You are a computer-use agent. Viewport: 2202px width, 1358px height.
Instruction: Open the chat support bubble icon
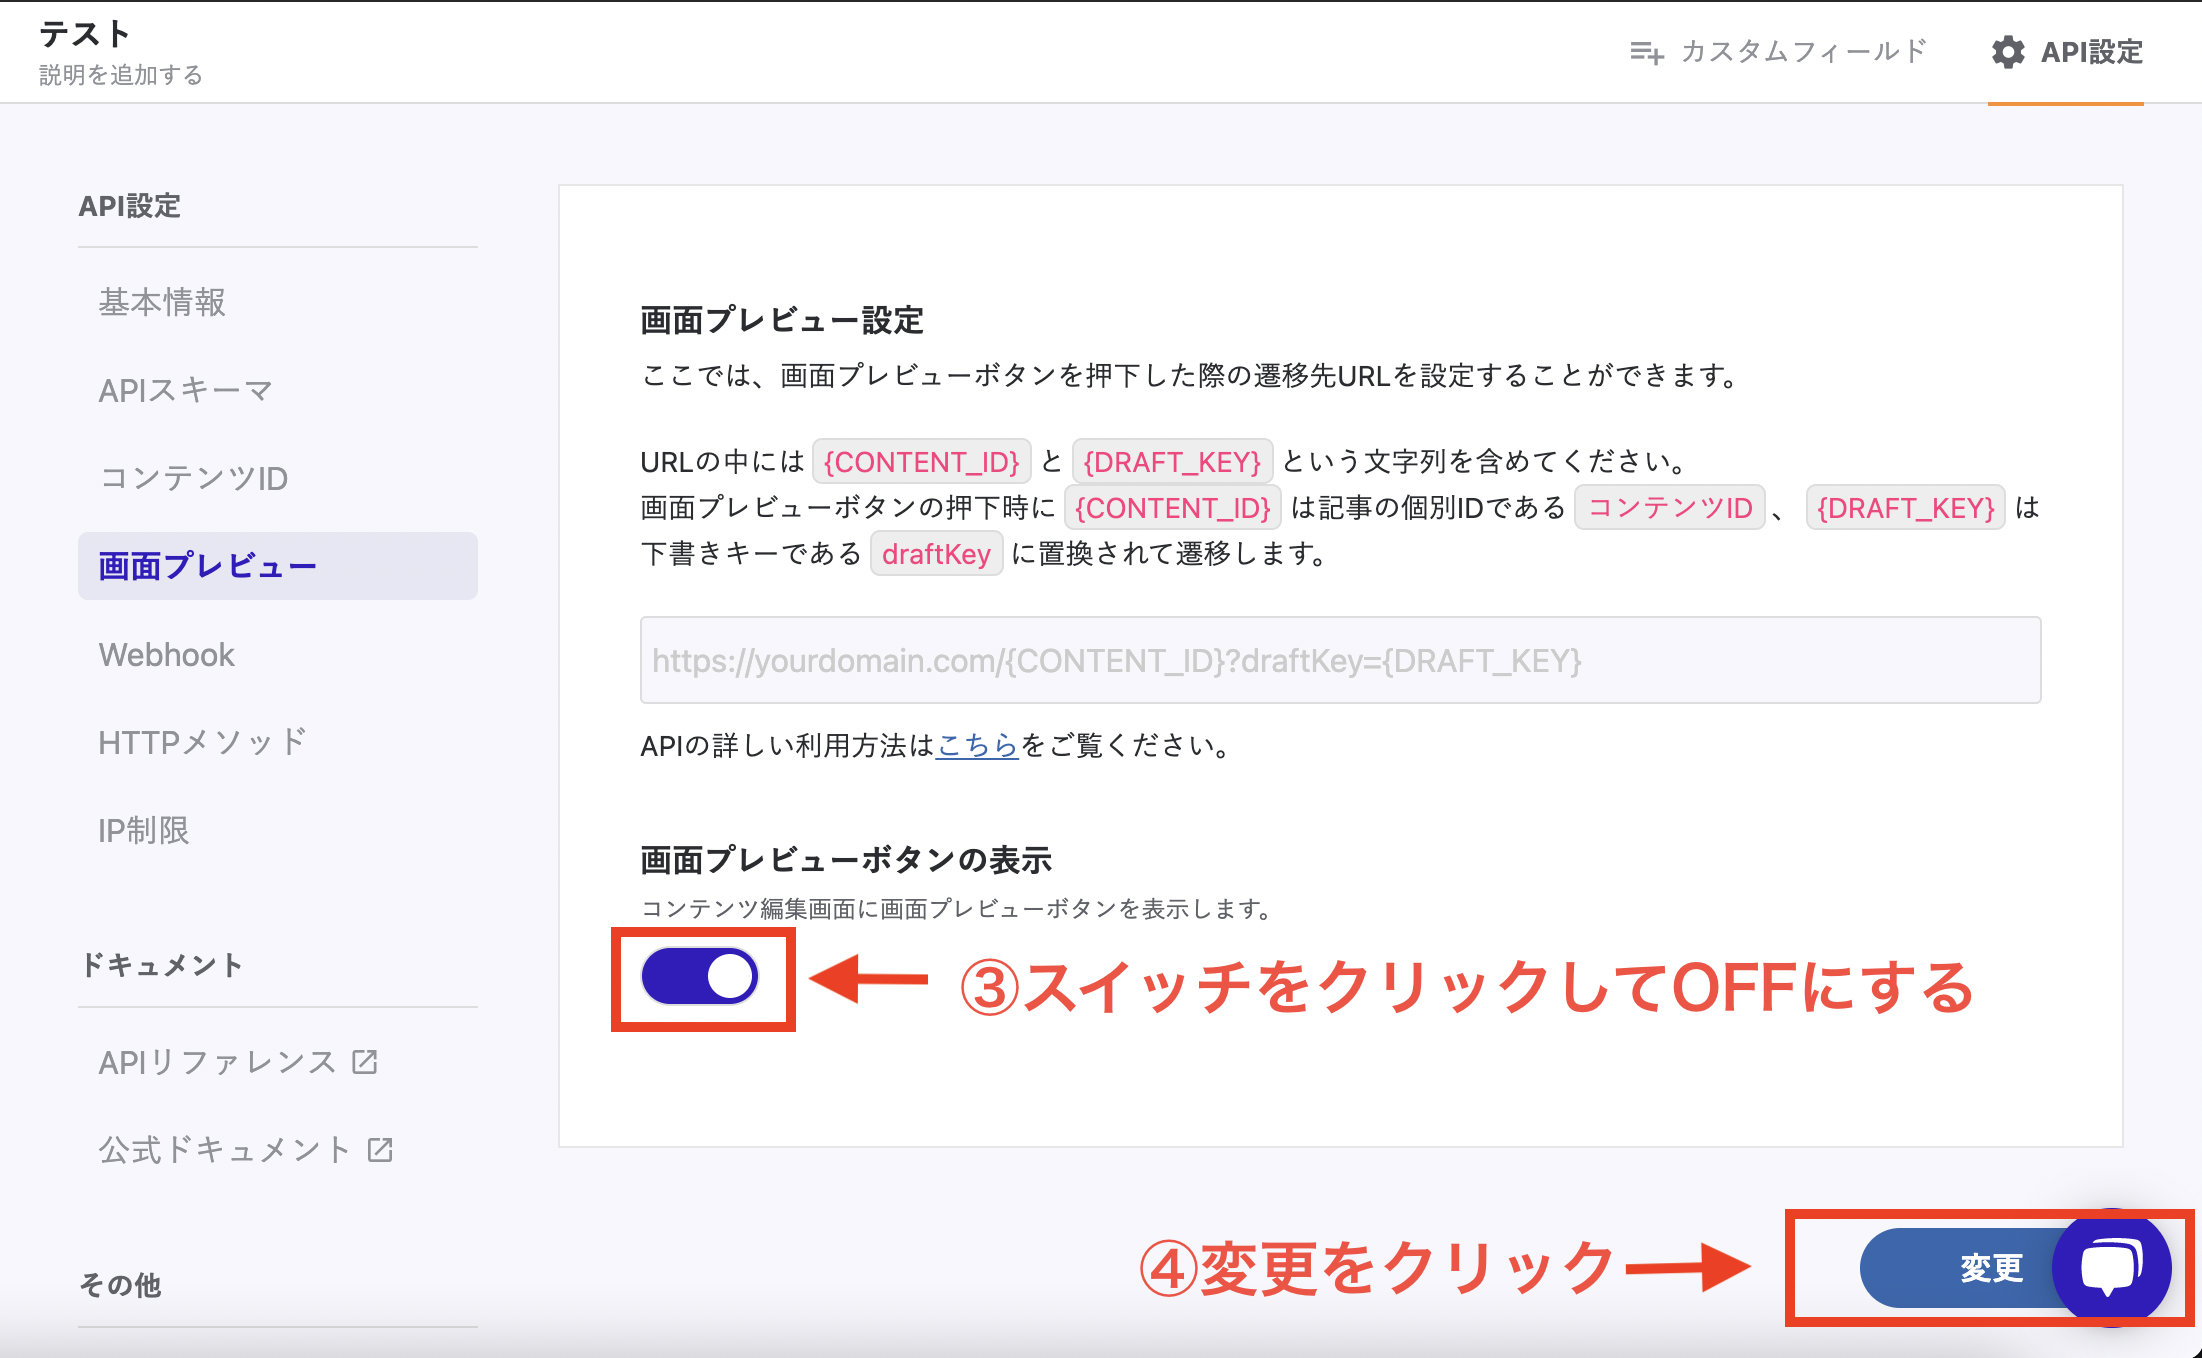tap(2111, 1267)
